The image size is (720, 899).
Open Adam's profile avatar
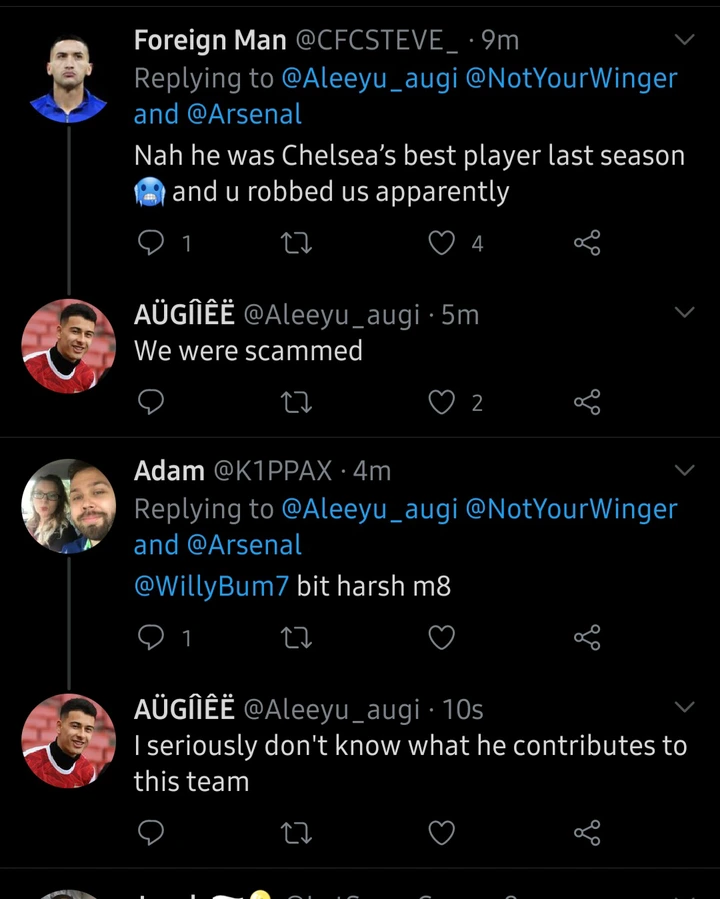[68, 506]
